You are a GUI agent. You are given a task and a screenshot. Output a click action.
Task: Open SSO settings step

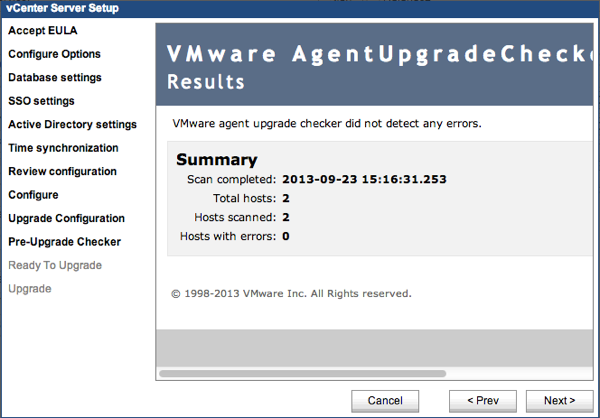point(41,101)
